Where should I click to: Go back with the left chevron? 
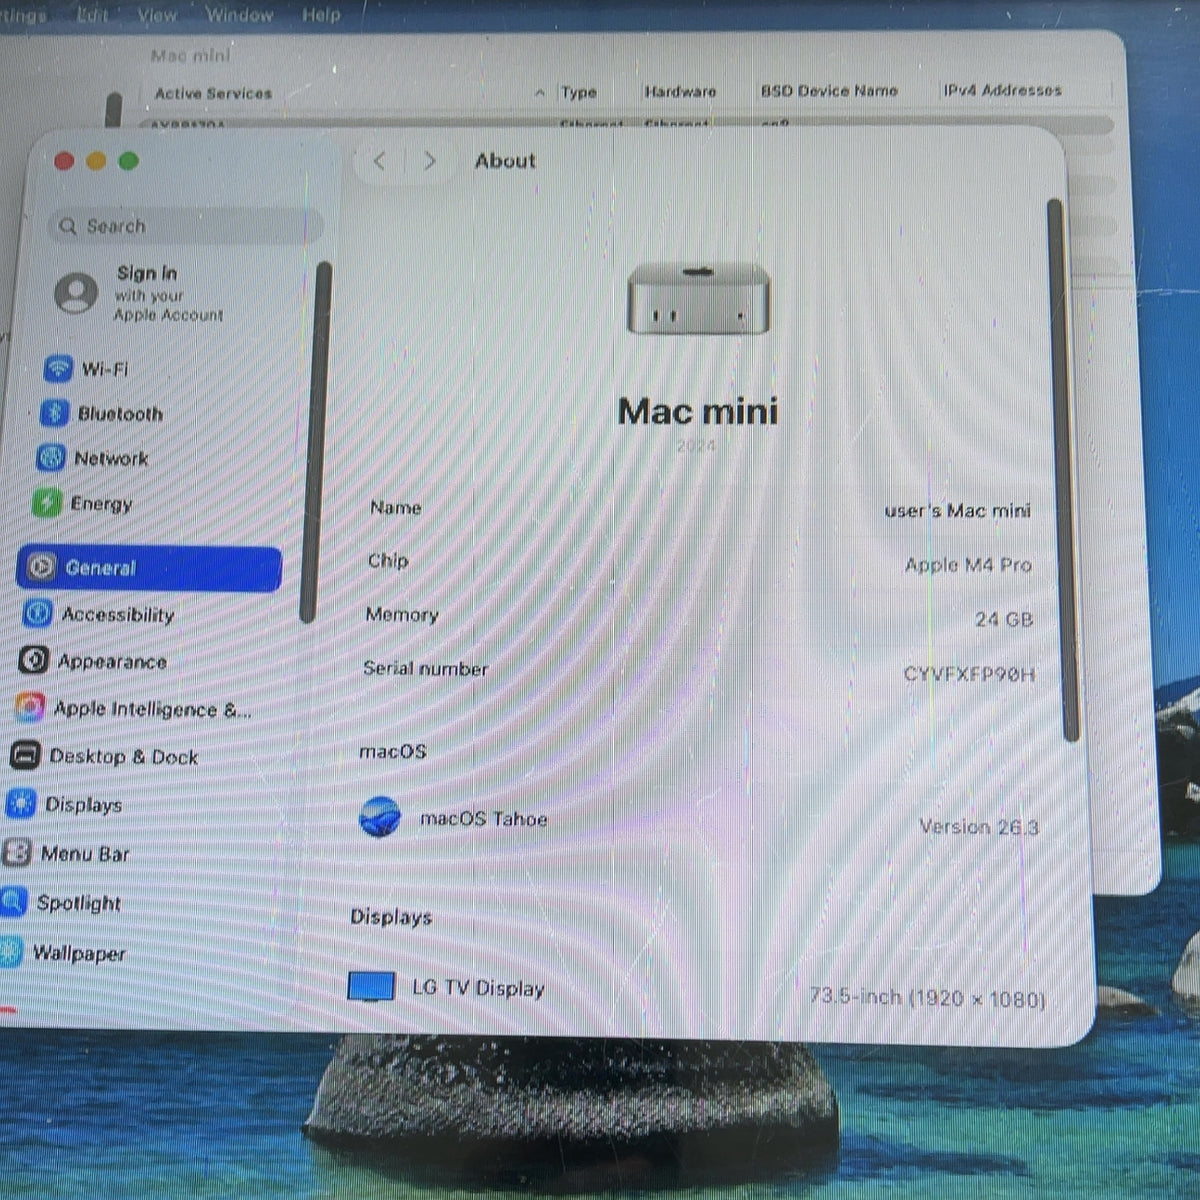tap(380, 161)
